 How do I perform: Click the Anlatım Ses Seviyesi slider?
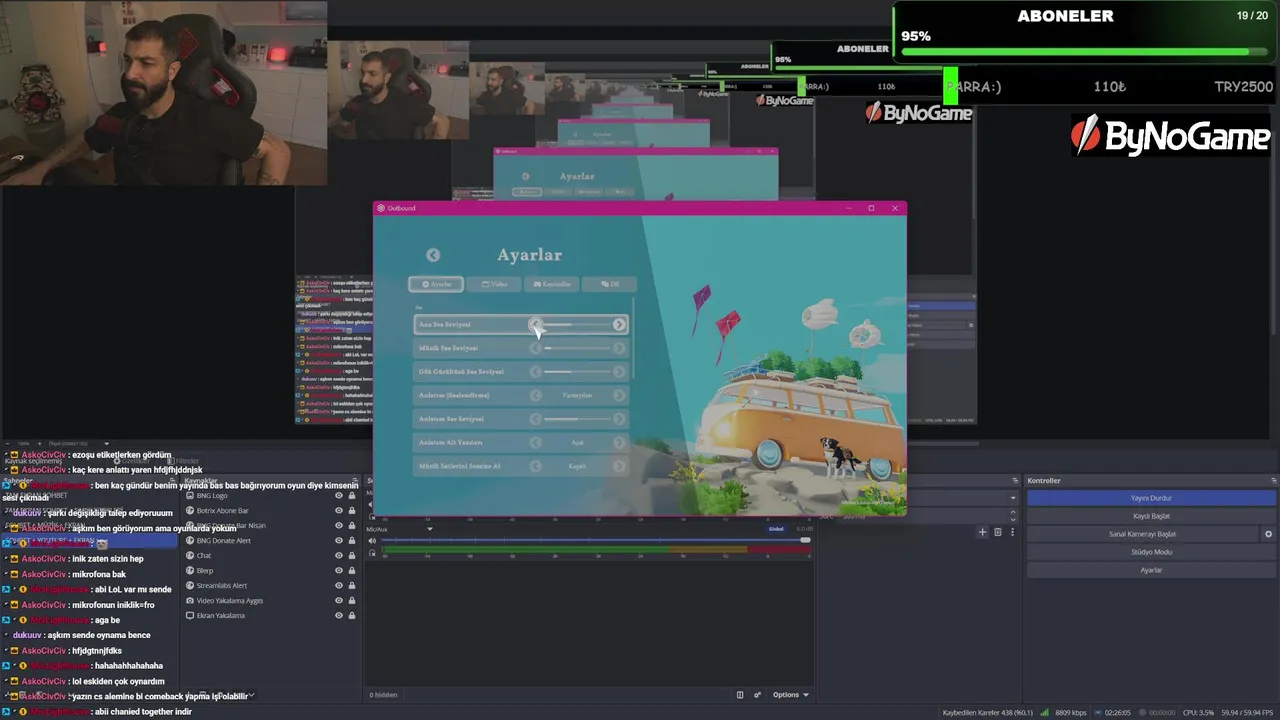577,418
